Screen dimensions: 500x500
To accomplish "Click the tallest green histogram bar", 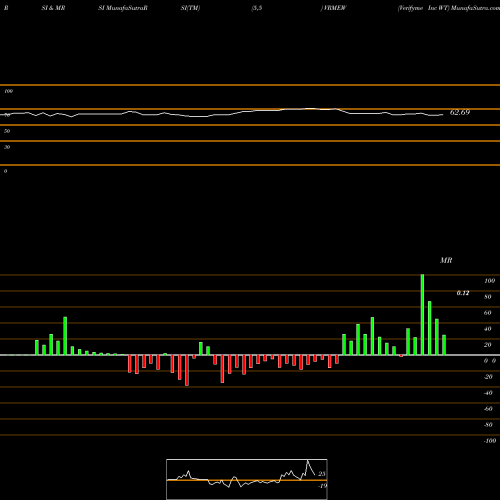I will click(x=422, y=315).
